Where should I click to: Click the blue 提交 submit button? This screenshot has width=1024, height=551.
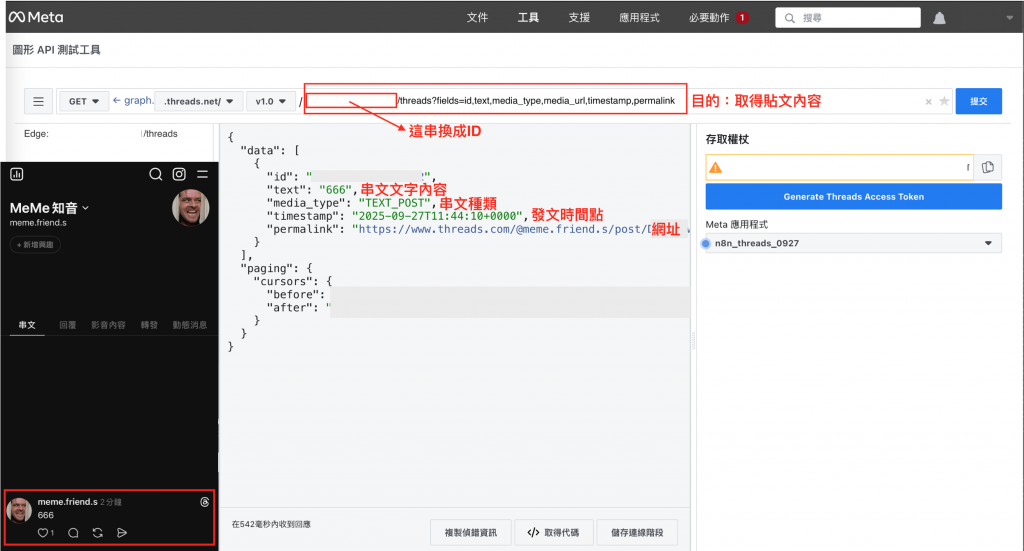click(978, 101)
